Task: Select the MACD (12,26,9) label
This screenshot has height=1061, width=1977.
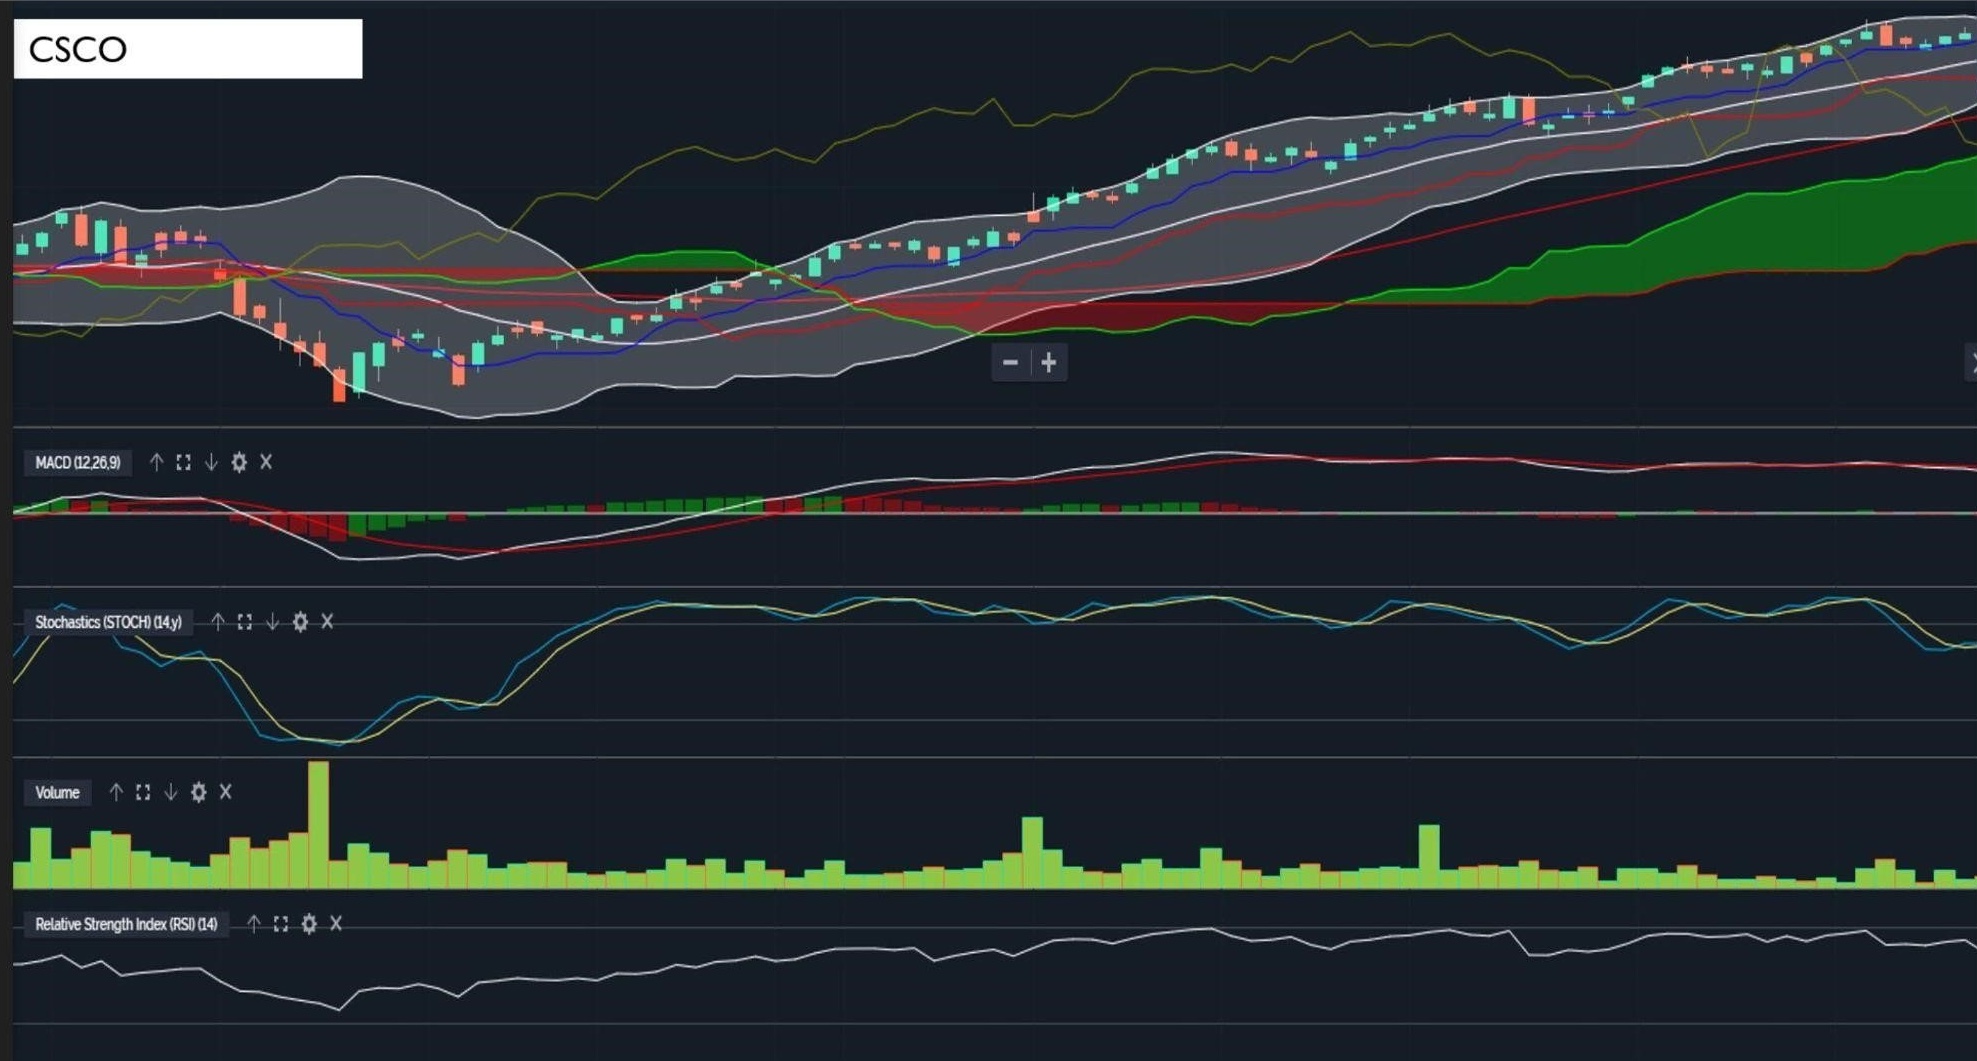Action: point(77,462)
